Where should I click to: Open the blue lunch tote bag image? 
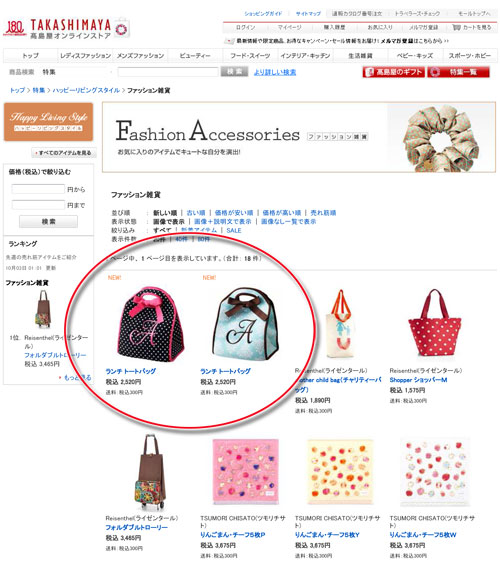click(245, 323)
